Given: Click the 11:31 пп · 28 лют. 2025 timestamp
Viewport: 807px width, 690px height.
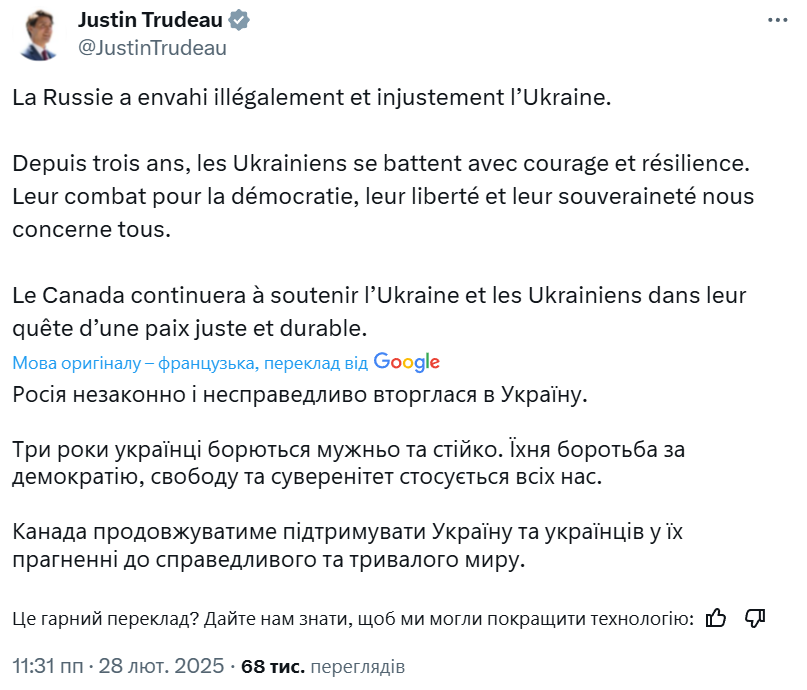Looking at the screenshot, I should (118, 665).
